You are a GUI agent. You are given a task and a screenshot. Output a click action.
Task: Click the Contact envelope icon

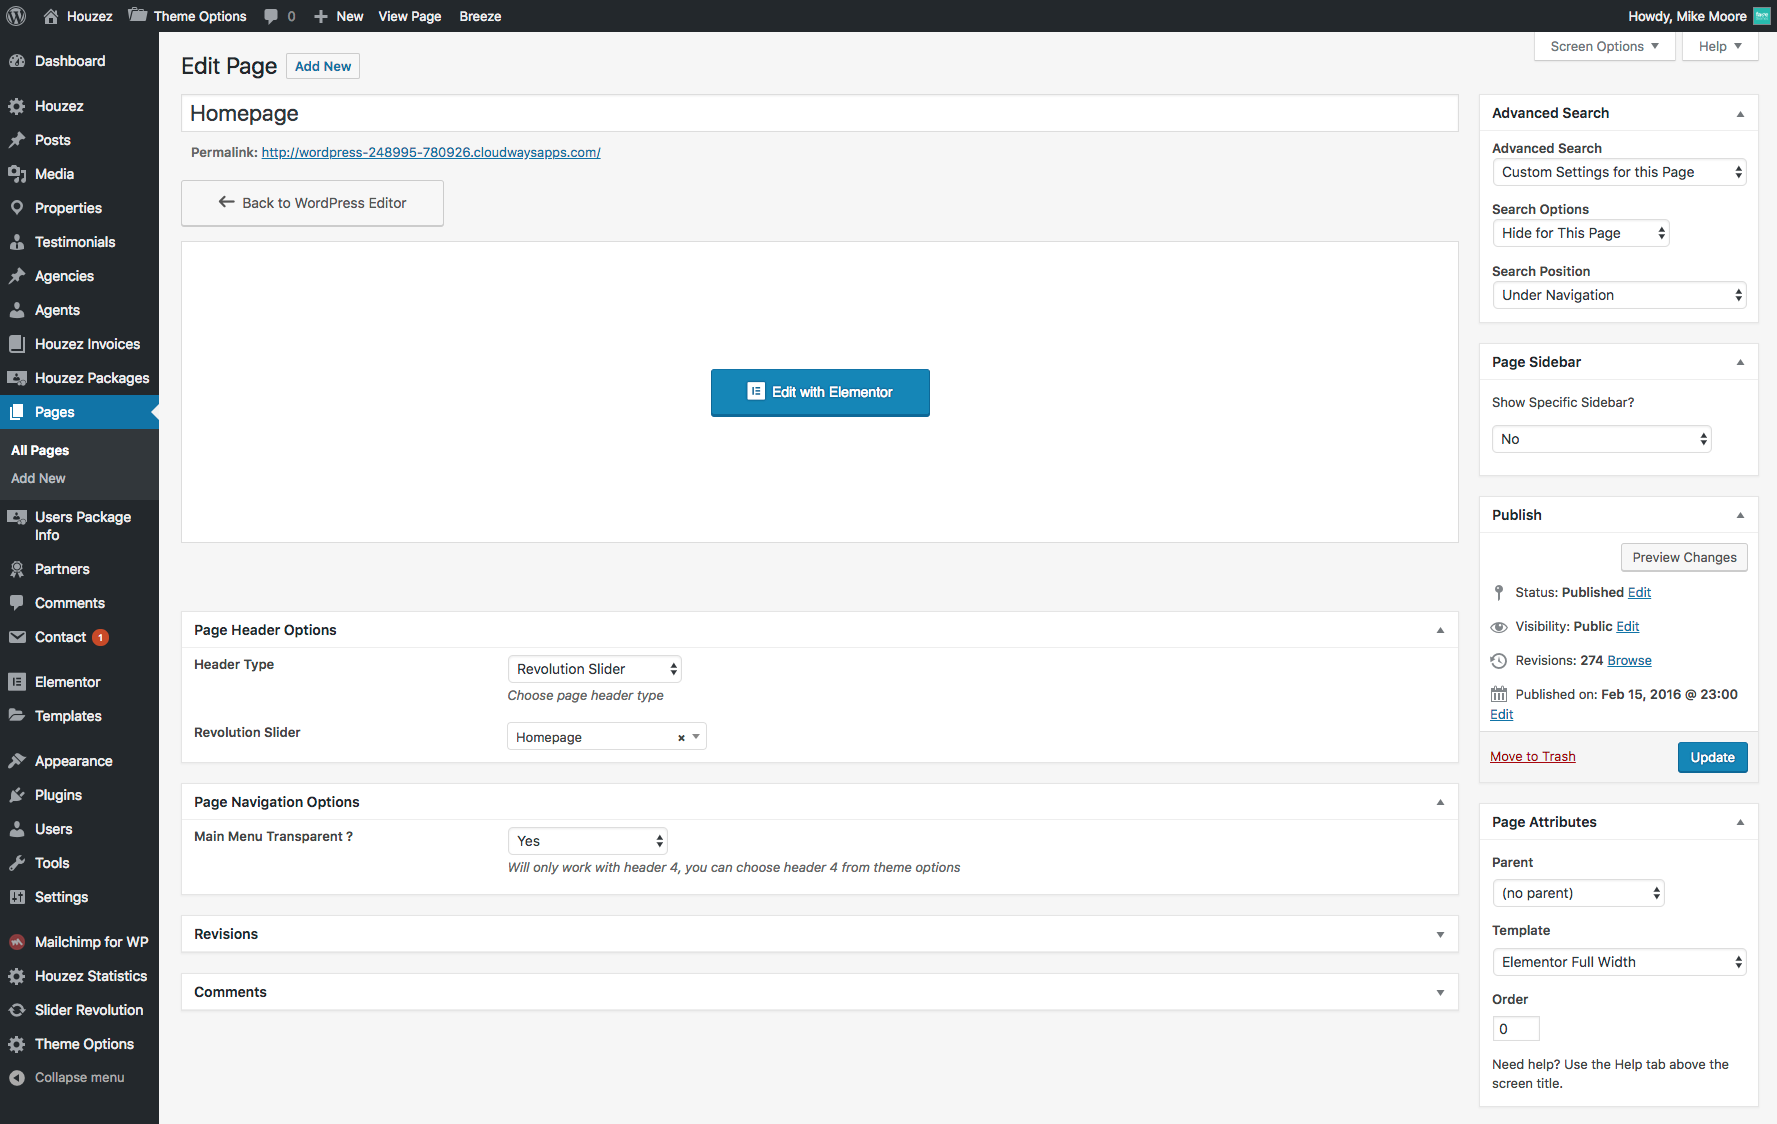17,637
